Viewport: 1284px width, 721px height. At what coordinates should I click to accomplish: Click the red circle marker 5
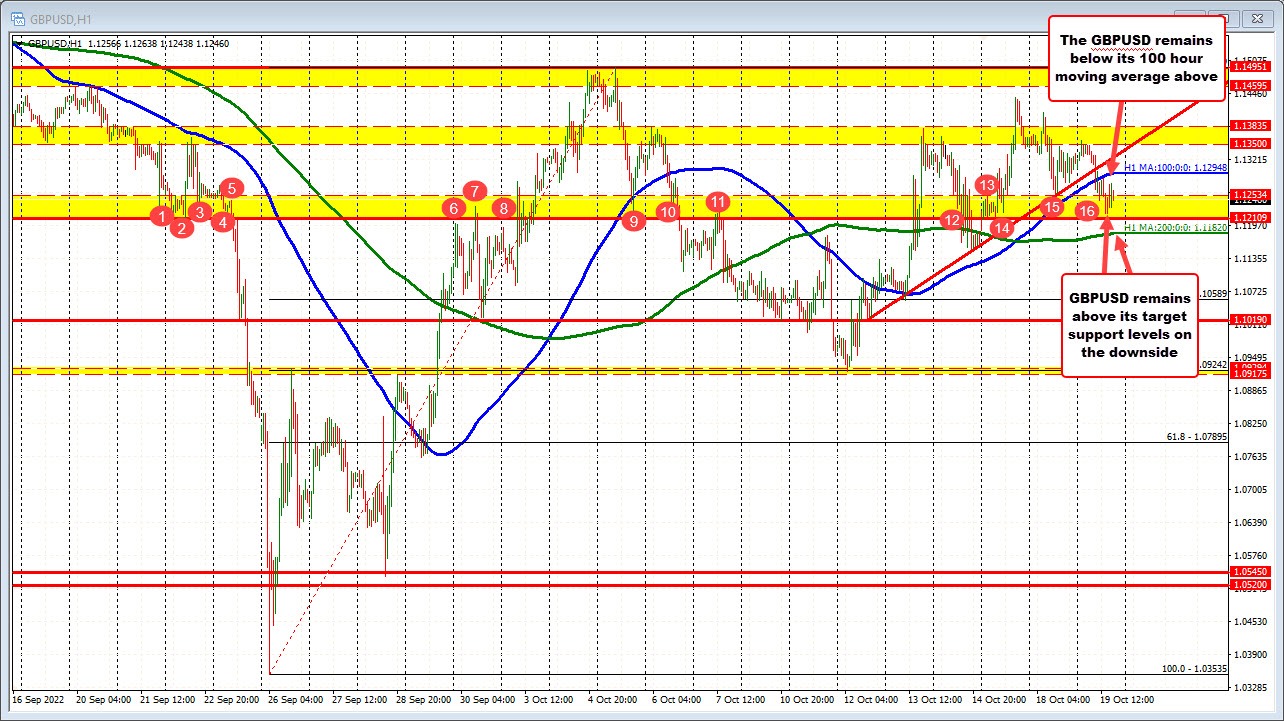pos(231,187)
